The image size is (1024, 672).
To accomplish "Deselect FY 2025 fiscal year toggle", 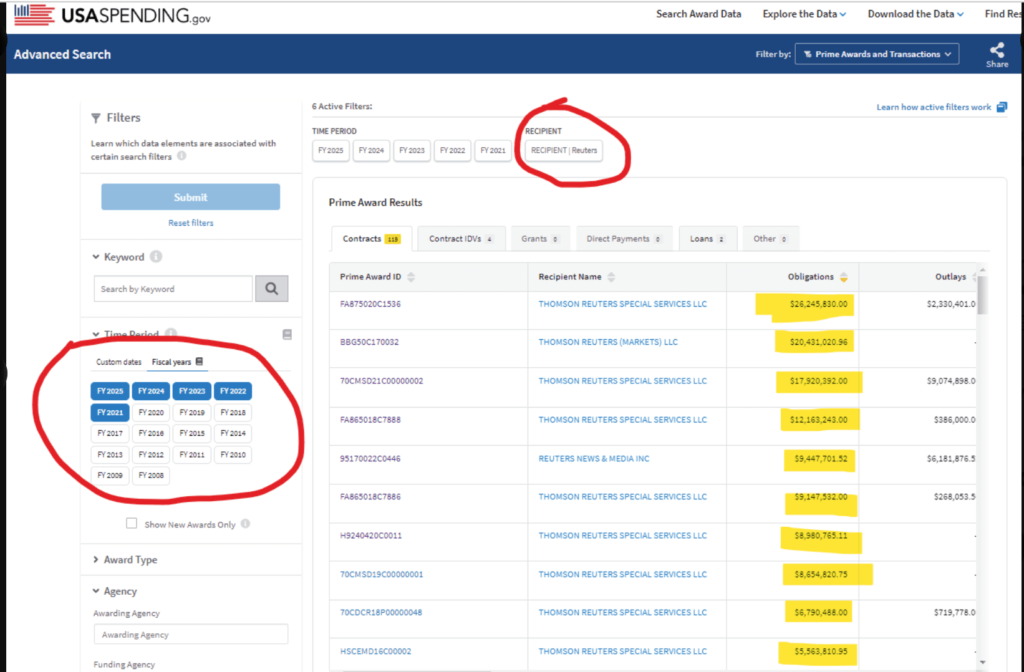I will coord(110,391).
